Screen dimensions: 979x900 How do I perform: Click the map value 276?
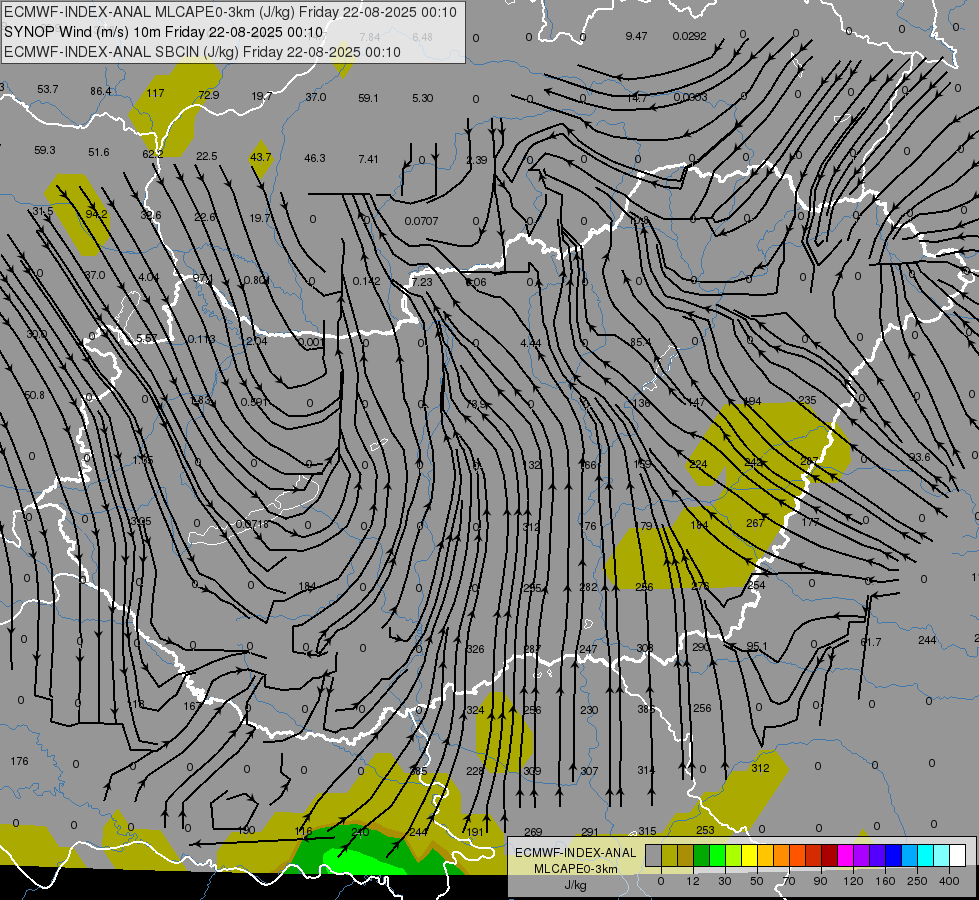700,586
